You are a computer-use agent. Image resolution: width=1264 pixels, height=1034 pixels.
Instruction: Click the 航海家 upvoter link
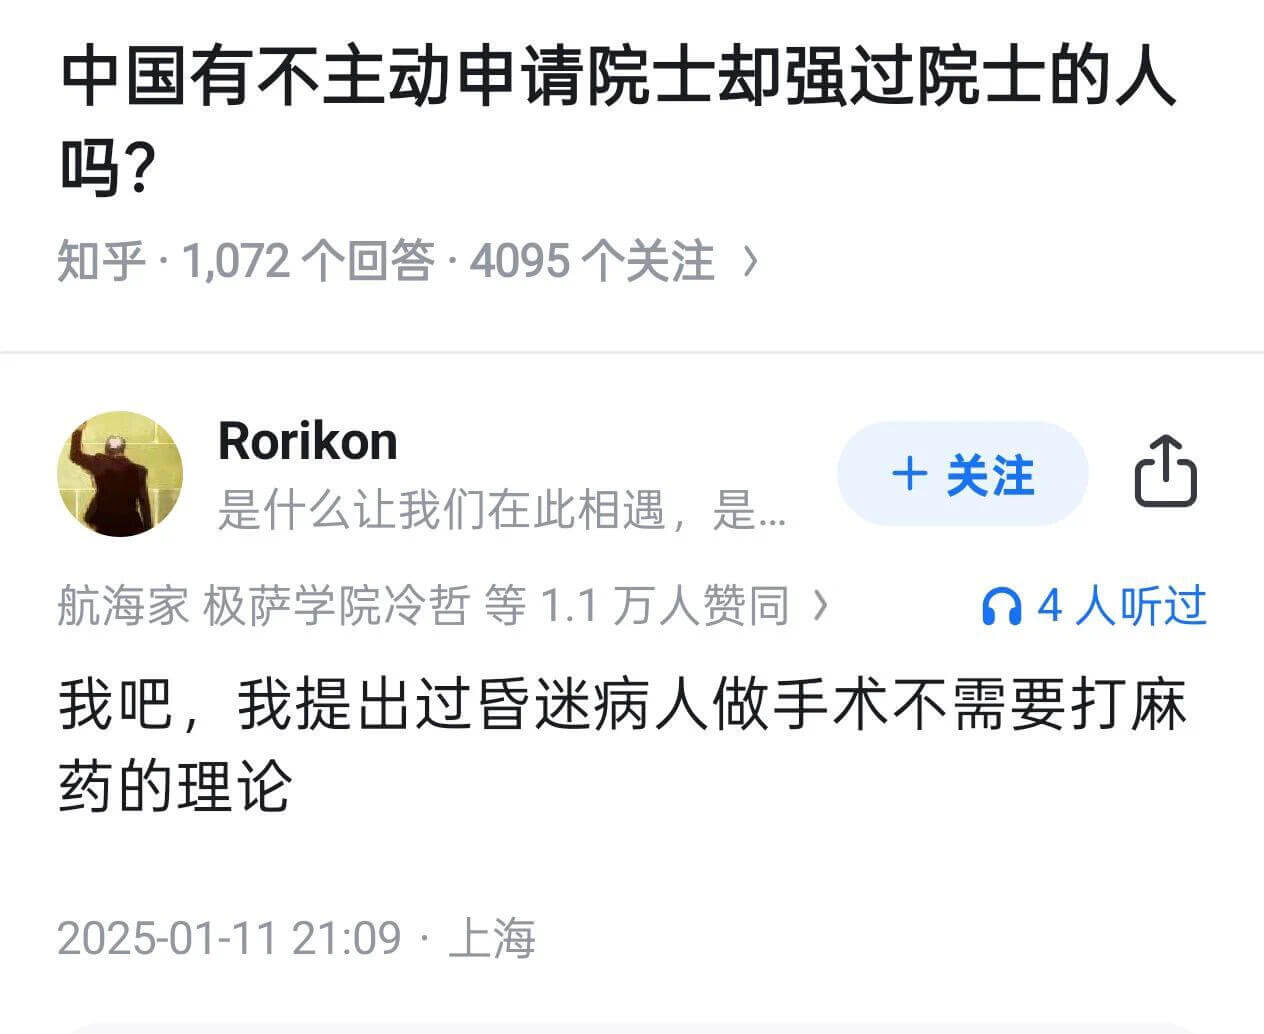tap(120, 605)
